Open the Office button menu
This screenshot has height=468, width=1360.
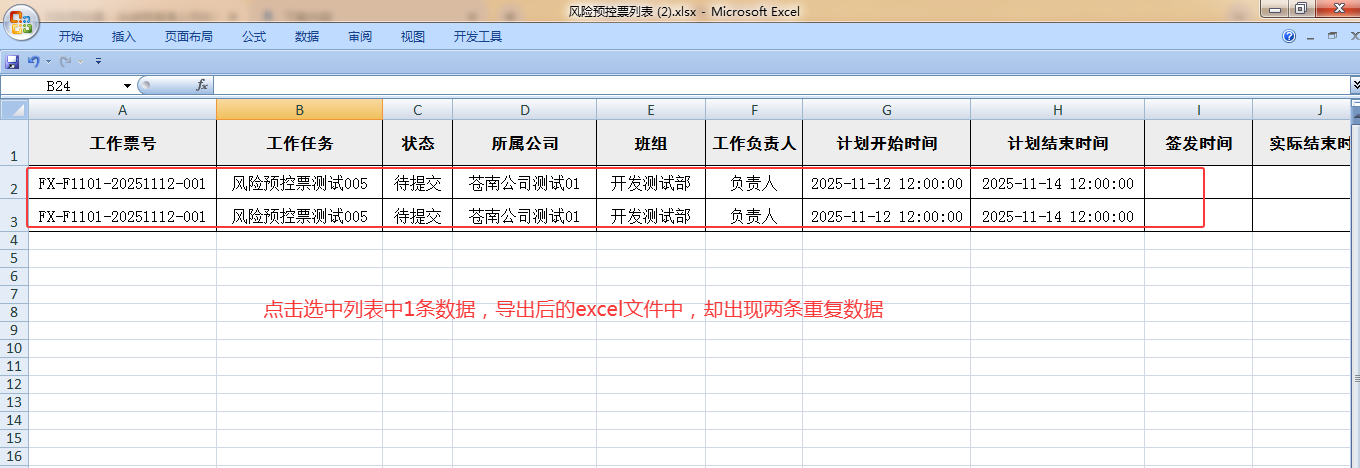click(x=21, y=21)
